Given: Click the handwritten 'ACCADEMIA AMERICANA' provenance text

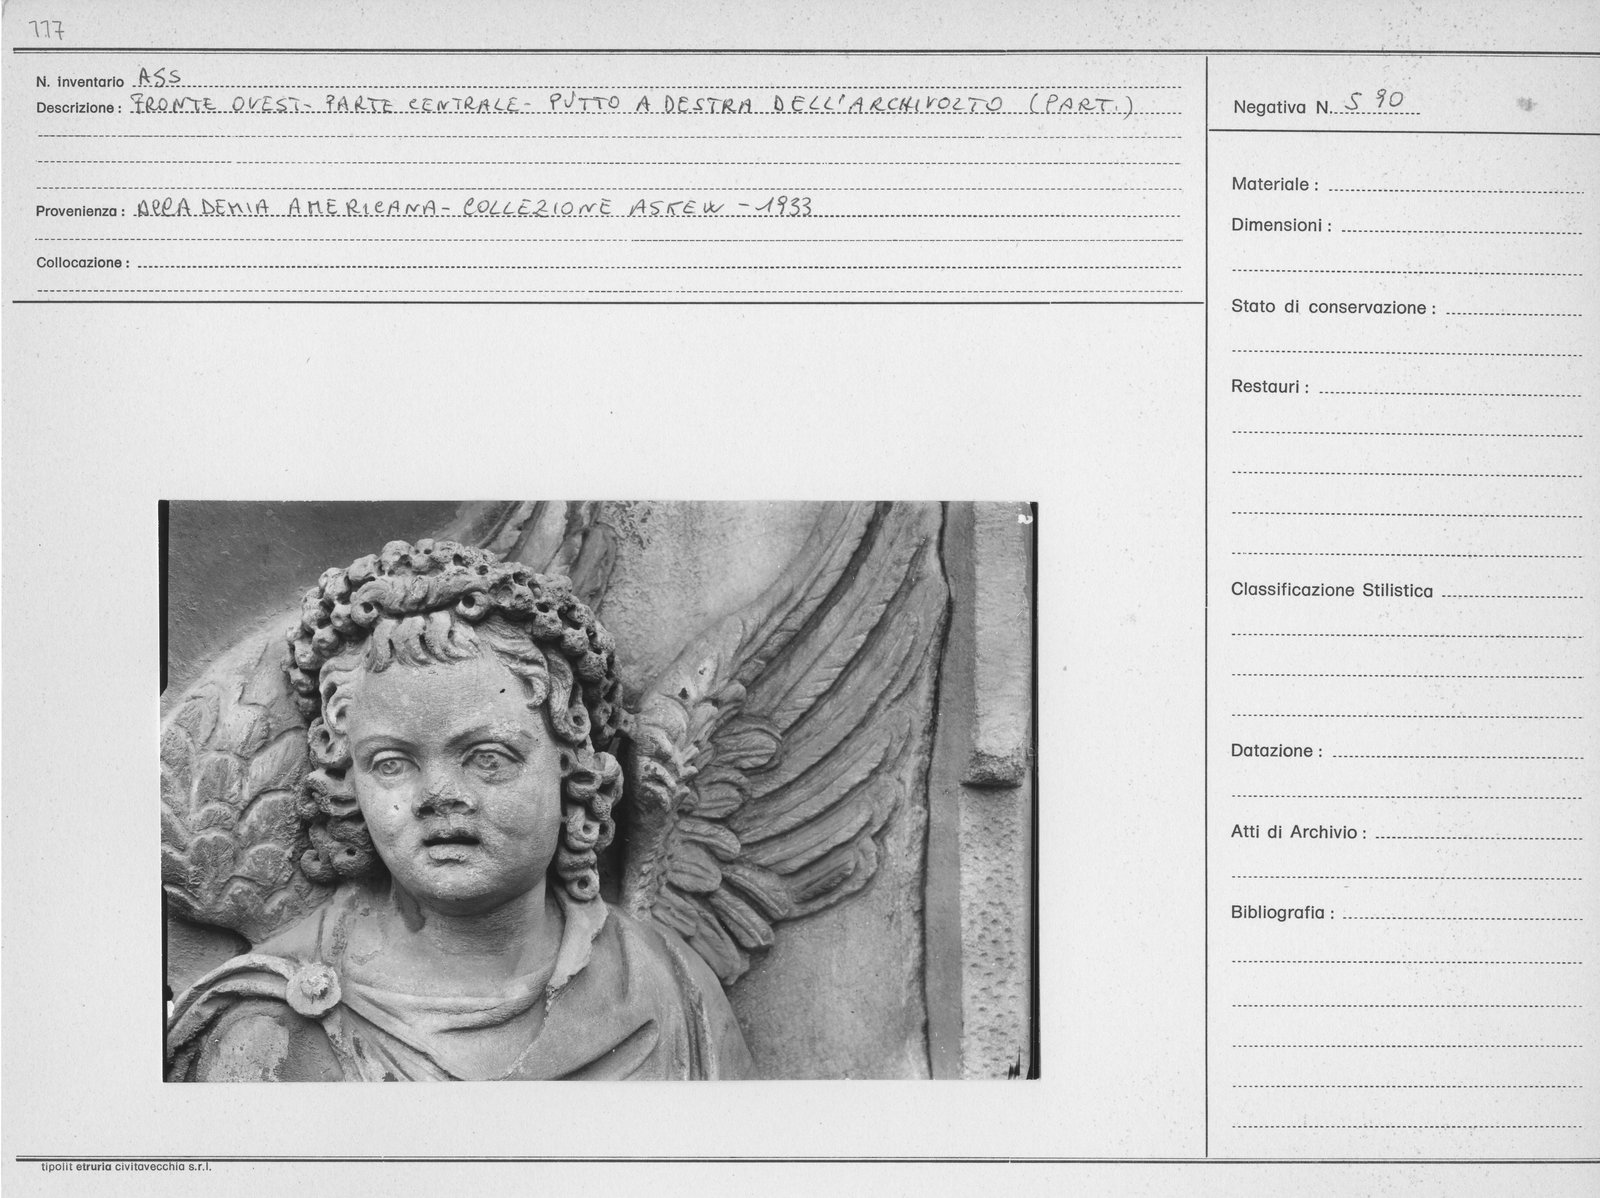Looking at the screenshot, I should pos(474,207).
